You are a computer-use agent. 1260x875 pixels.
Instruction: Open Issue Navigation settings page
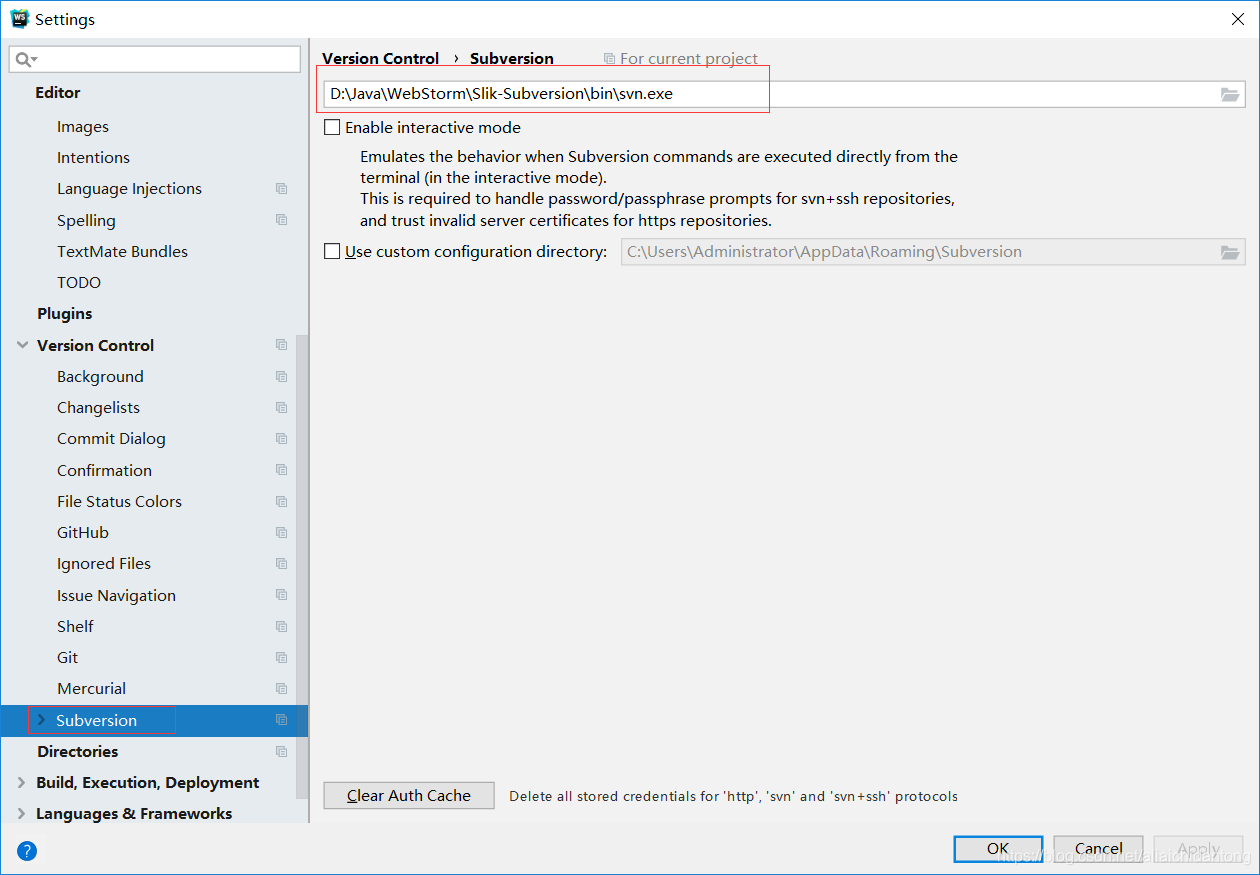click(x=116, y=595)
